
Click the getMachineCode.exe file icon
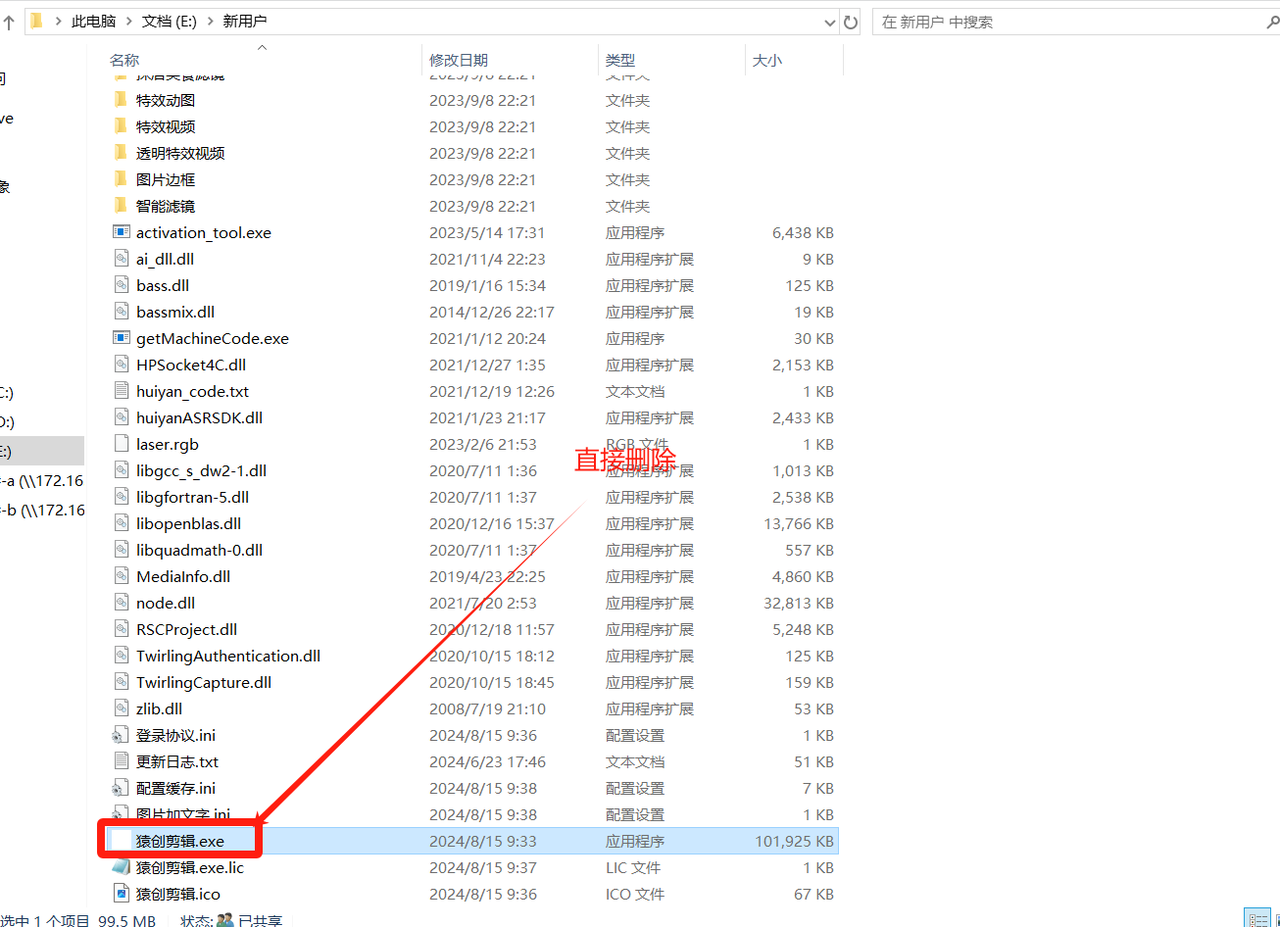(x=121, y=338)
